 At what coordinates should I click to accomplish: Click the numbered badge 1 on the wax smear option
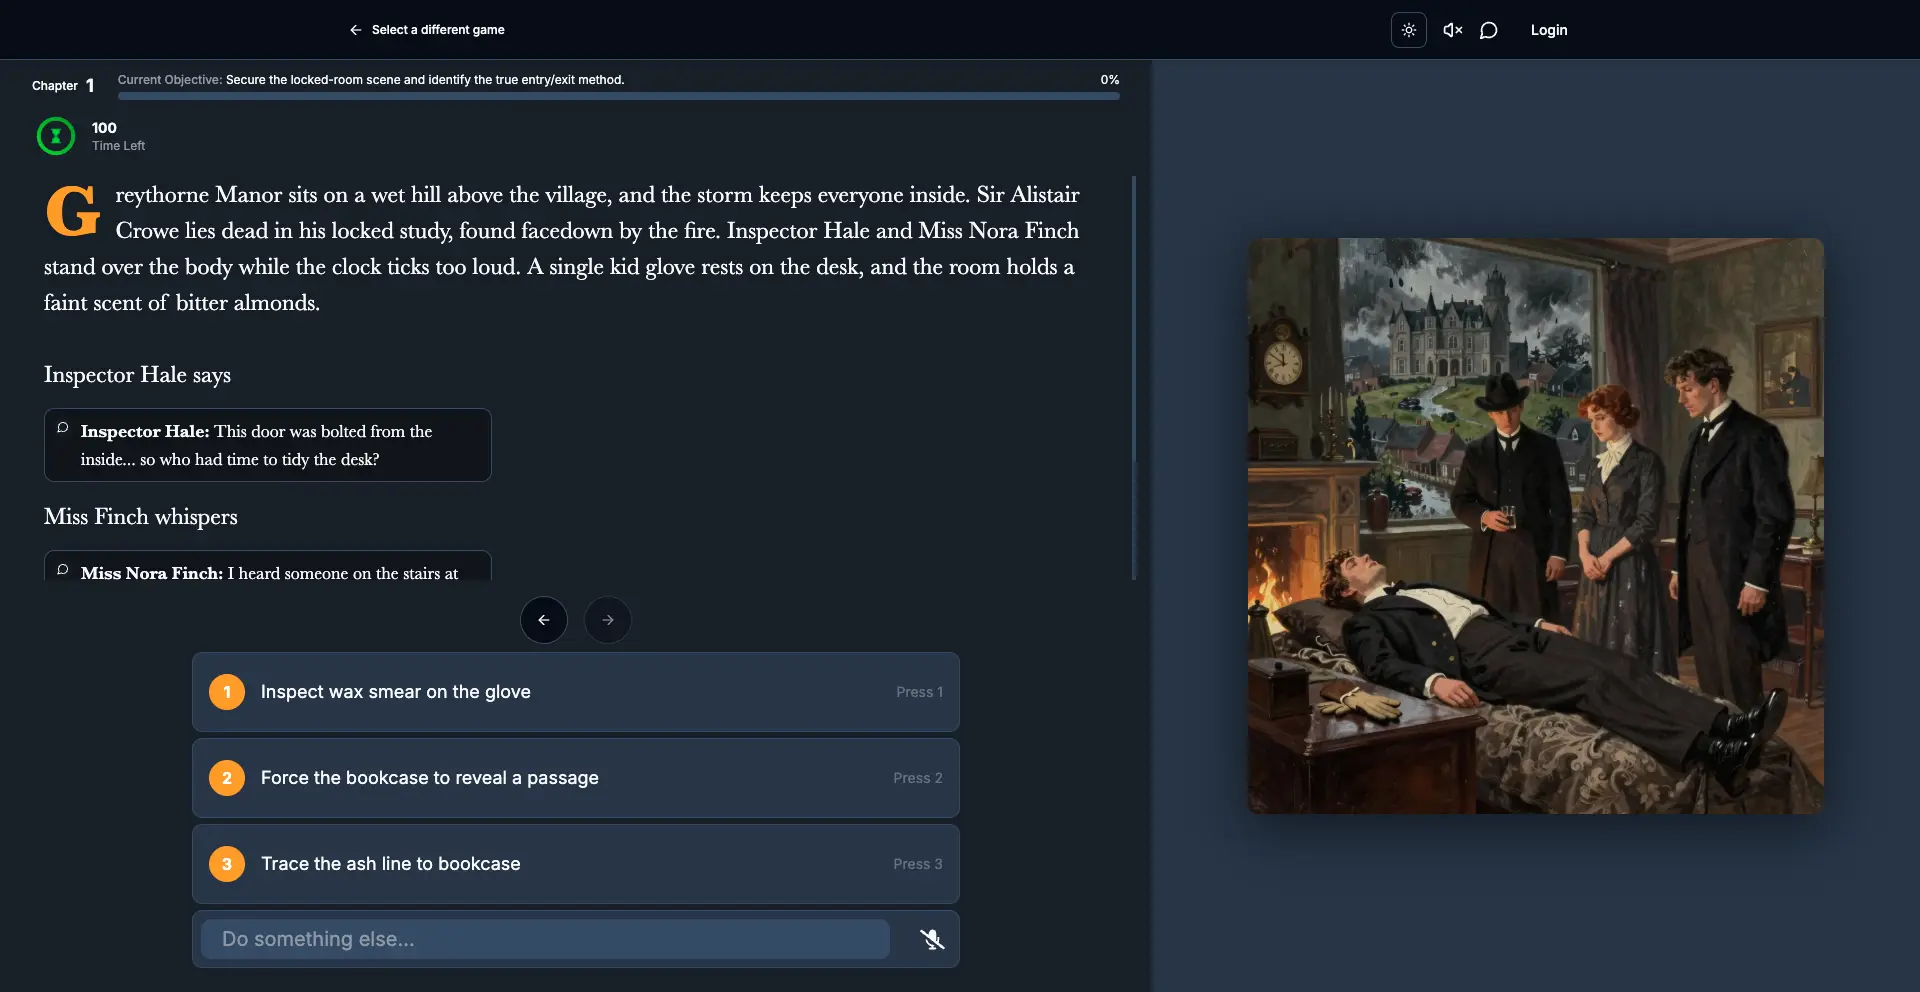227,691
